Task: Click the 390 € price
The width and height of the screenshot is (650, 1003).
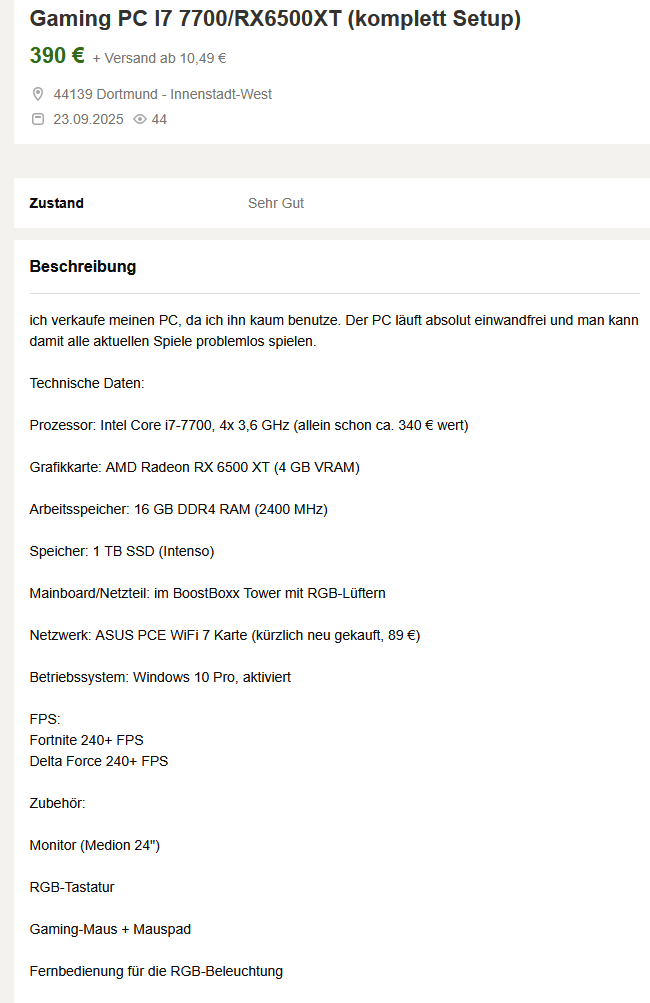Action: pos(57,56)
